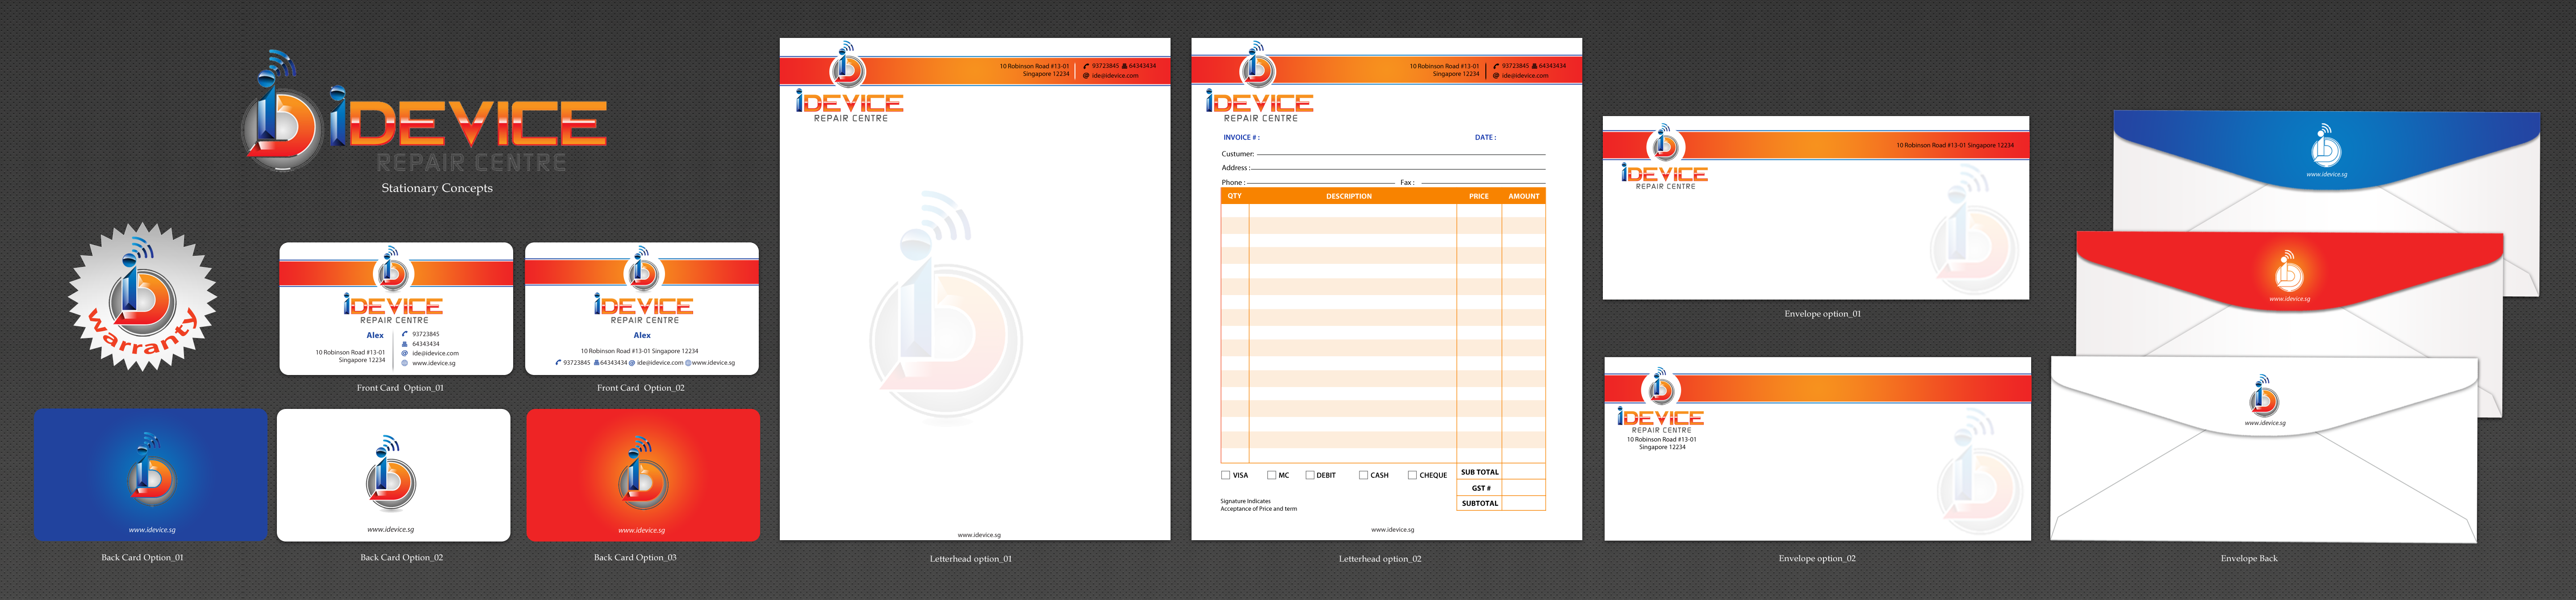Click the AMOUNT column header on invoice
The height and width of the screenshot is (600, 2576).
pos(1523,196)
